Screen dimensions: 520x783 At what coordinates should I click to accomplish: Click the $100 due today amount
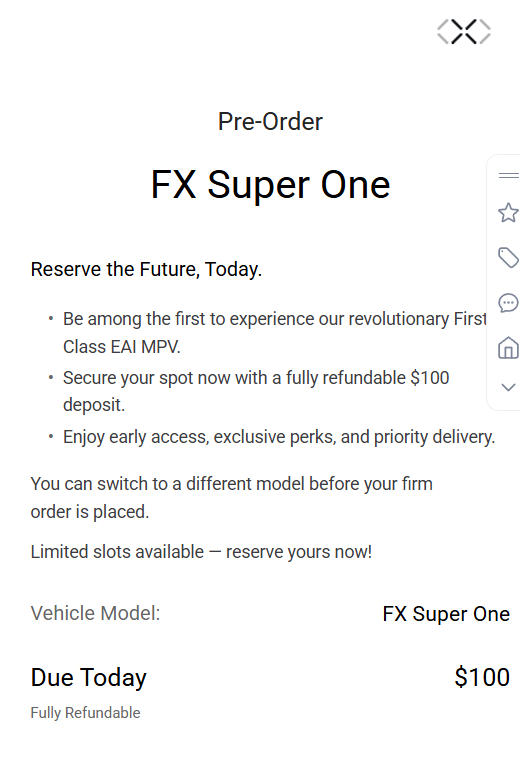(482, 677)
